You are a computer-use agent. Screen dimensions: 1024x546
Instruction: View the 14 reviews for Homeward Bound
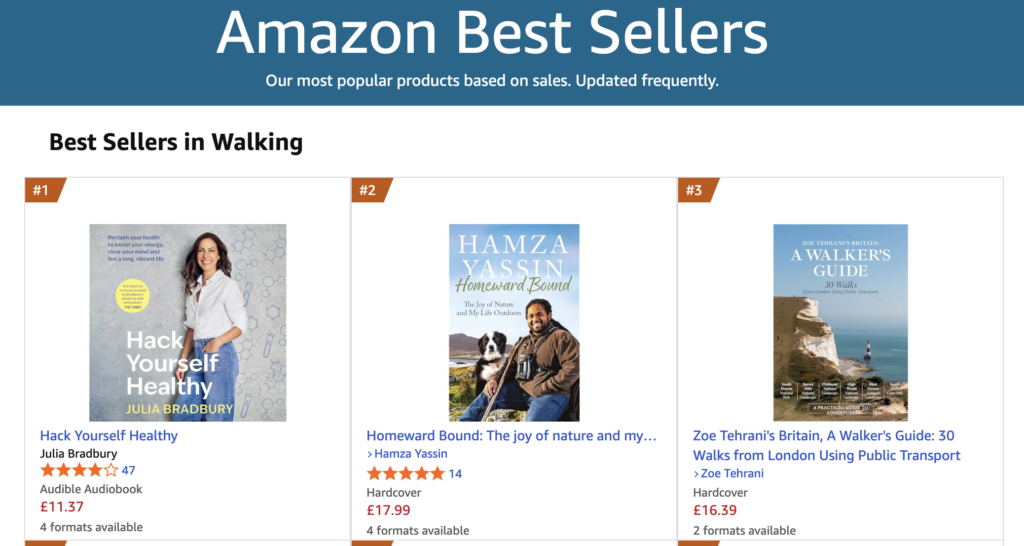(455, 473)
